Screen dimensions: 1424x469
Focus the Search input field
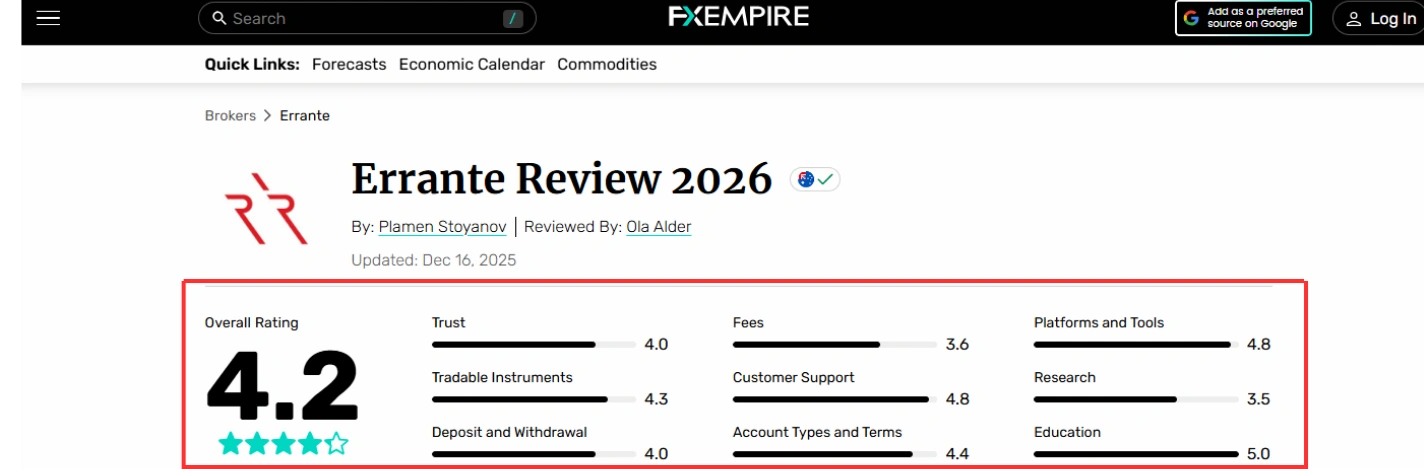367,18
